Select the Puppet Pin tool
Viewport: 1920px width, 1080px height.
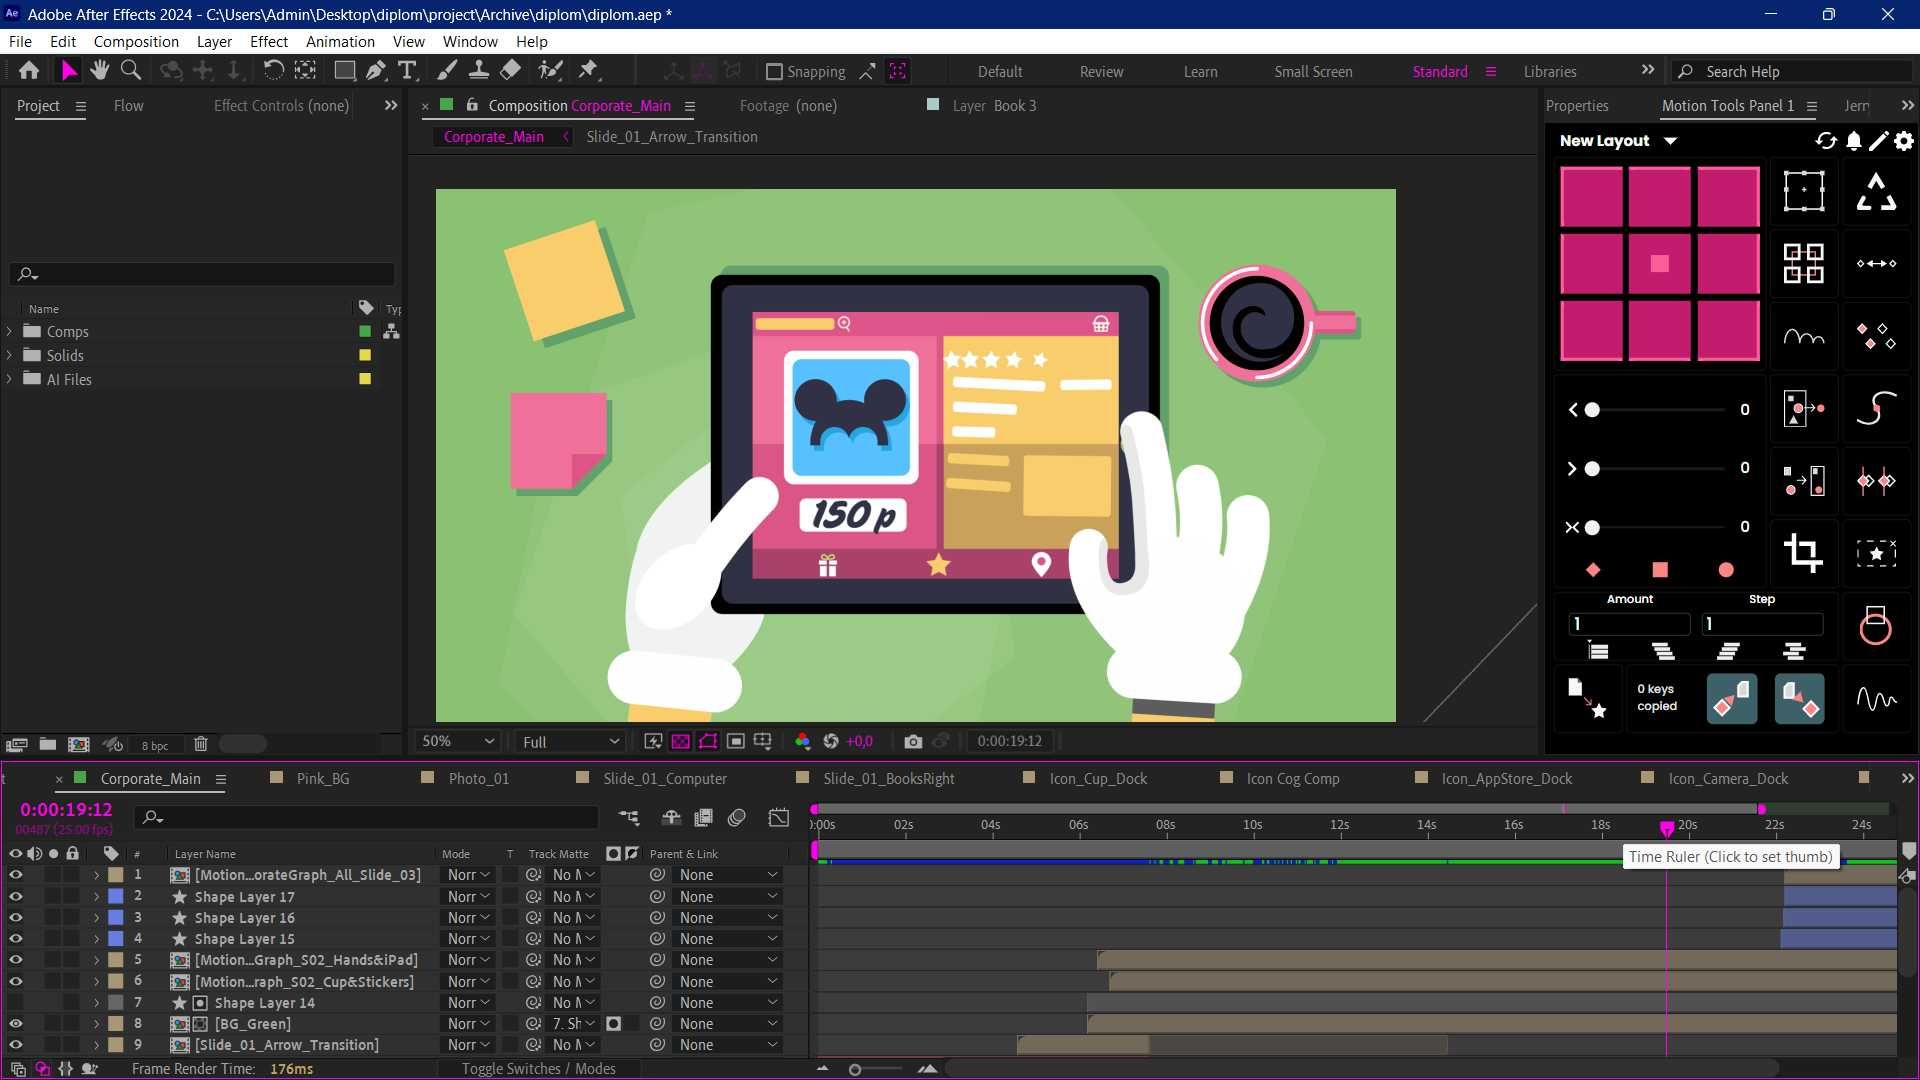click(x=588, y=71)
